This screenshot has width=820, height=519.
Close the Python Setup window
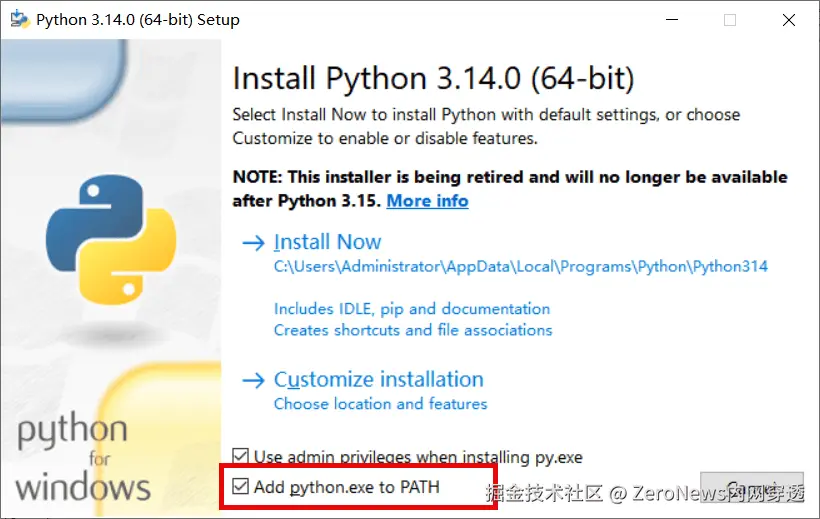pos(789,20)
